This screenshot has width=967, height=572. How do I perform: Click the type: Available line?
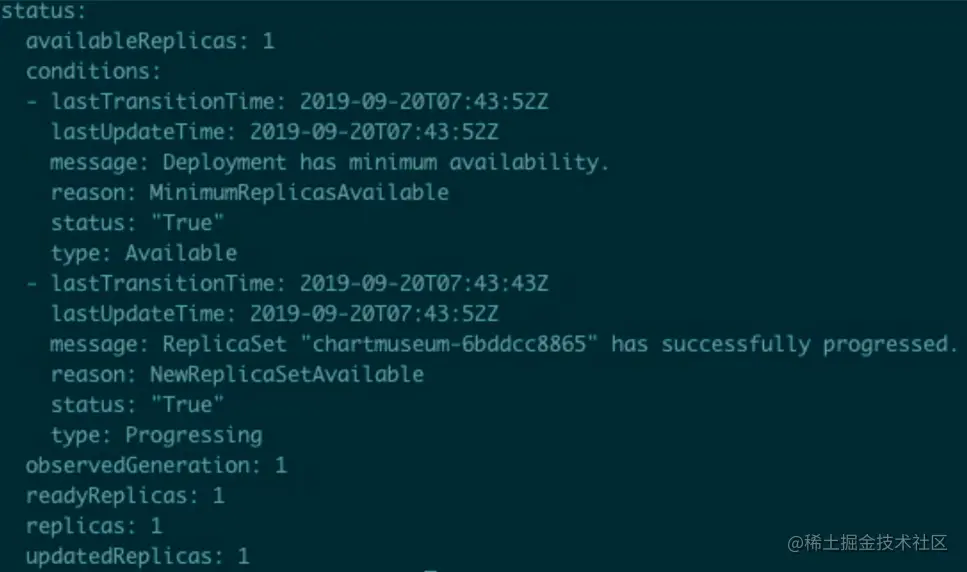tap(144, 253)
